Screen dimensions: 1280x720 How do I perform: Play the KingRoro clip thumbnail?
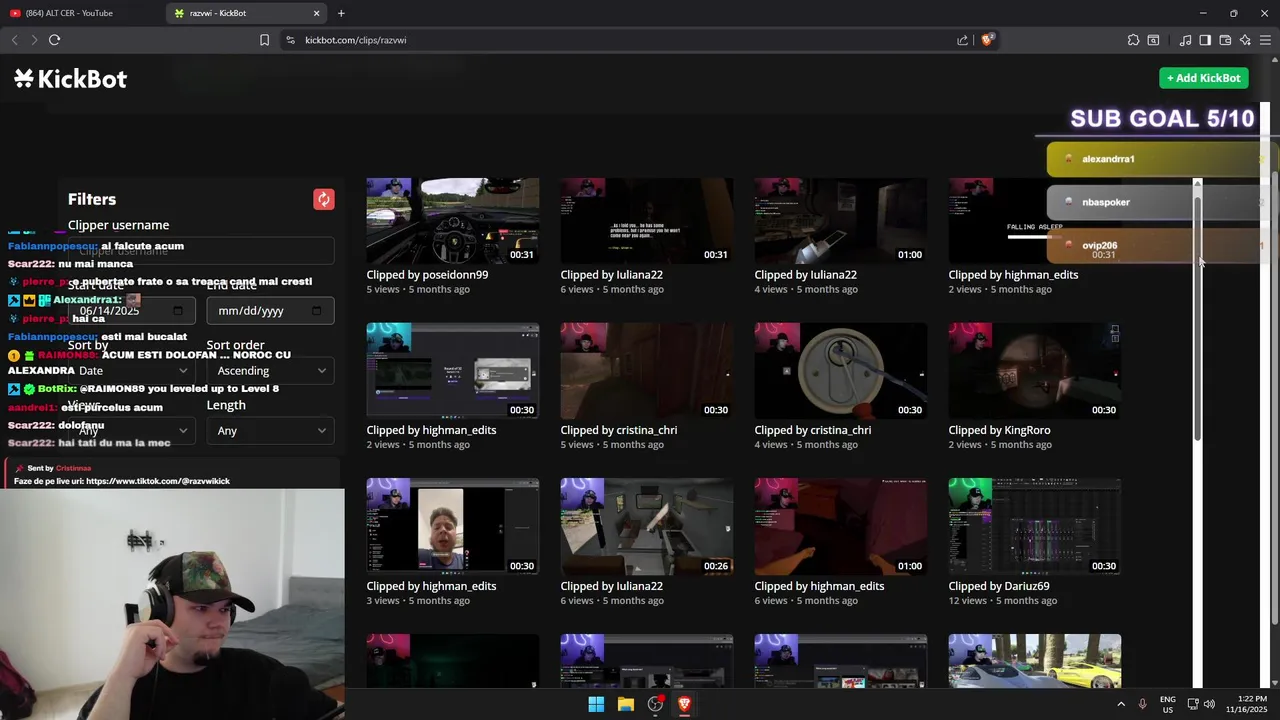tap(1034, 371)
